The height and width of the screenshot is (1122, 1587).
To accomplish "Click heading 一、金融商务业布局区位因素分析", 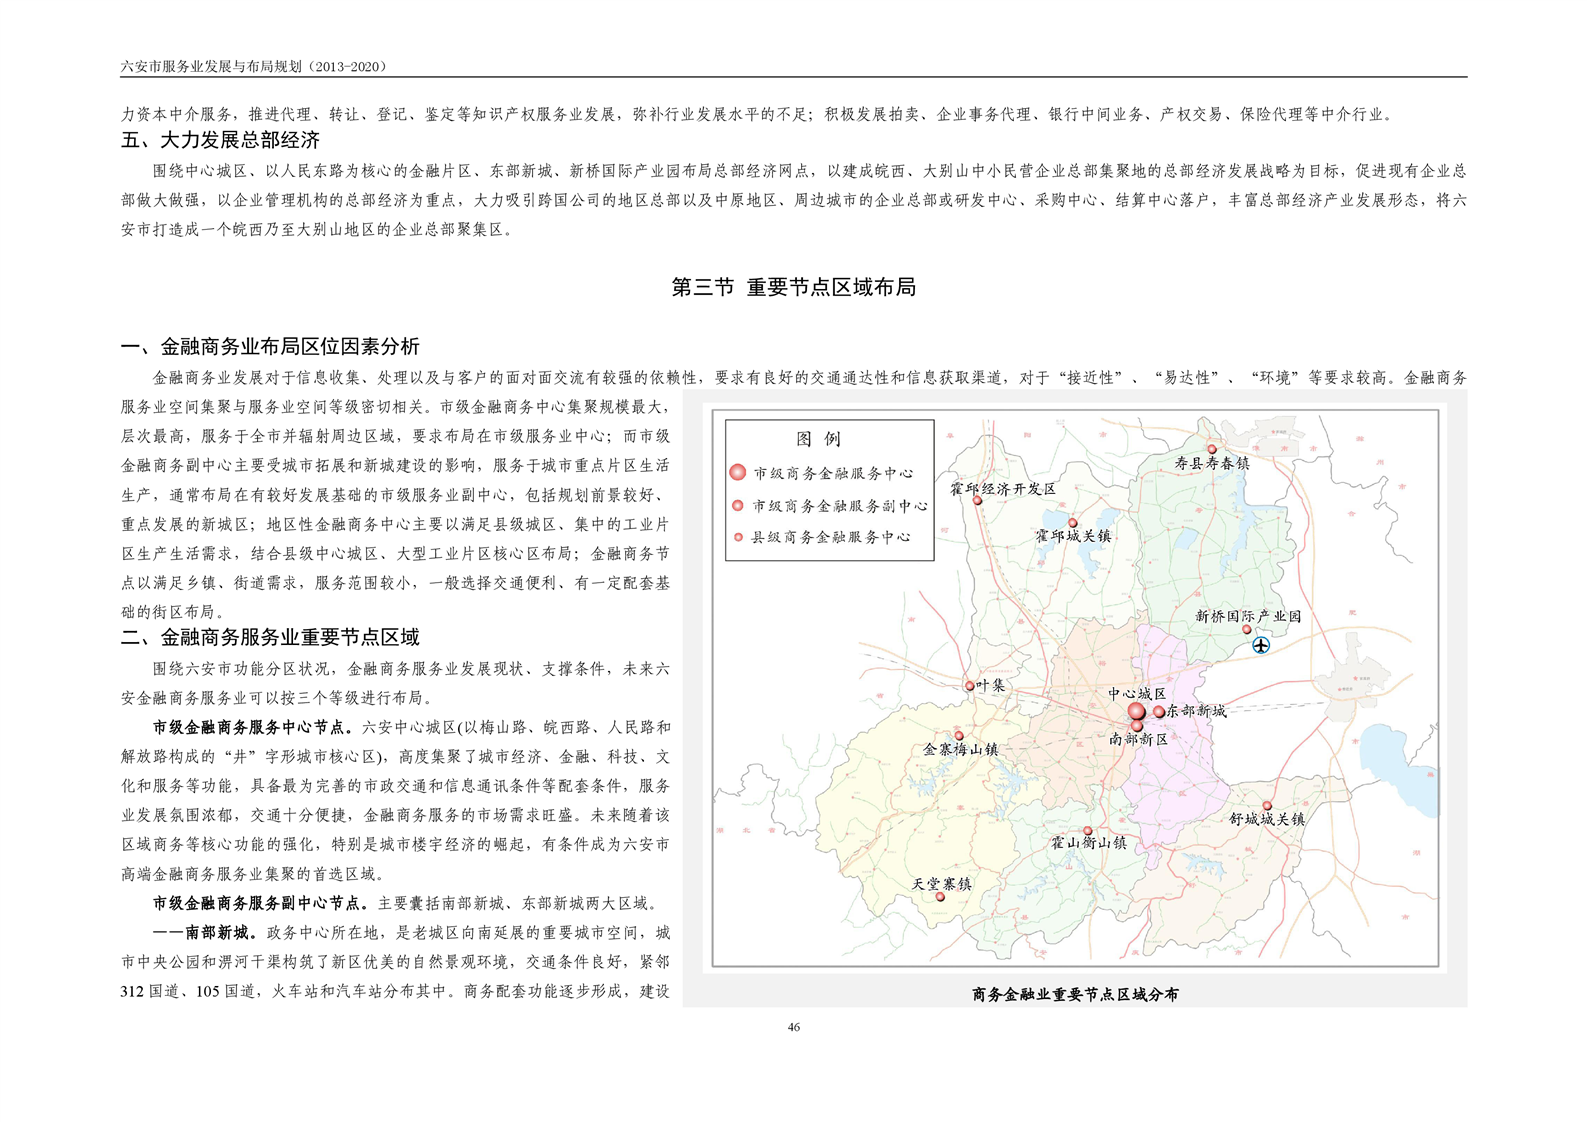I will 270,347.
